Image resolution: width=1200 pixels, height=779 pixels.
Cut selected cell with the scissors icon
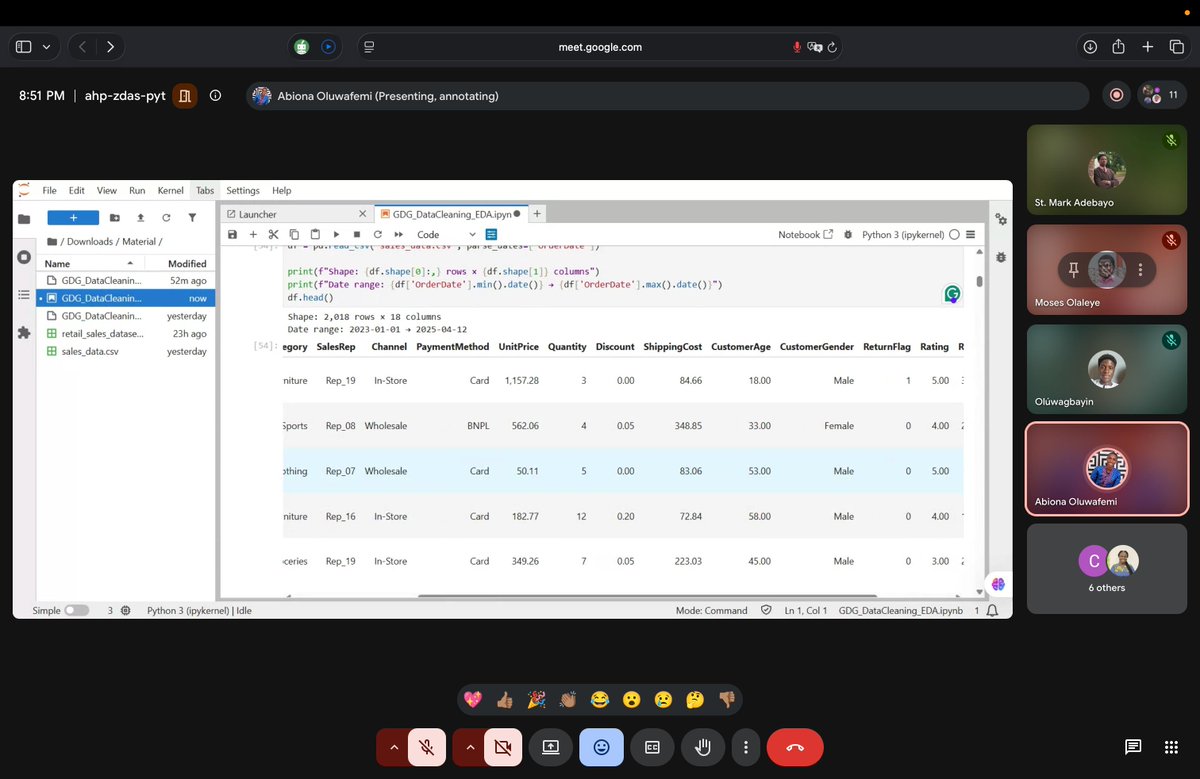pyautogui.click(x=272, y=234)
